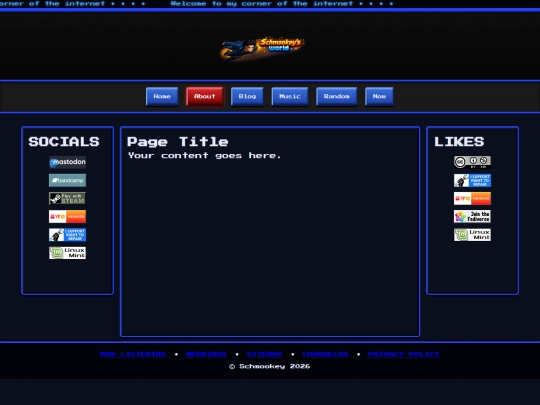Image resolution: width=540 pixels, height=405 pixels.
Task: Open the Join the Fediverse badge
Action: (x=472, y=217)
